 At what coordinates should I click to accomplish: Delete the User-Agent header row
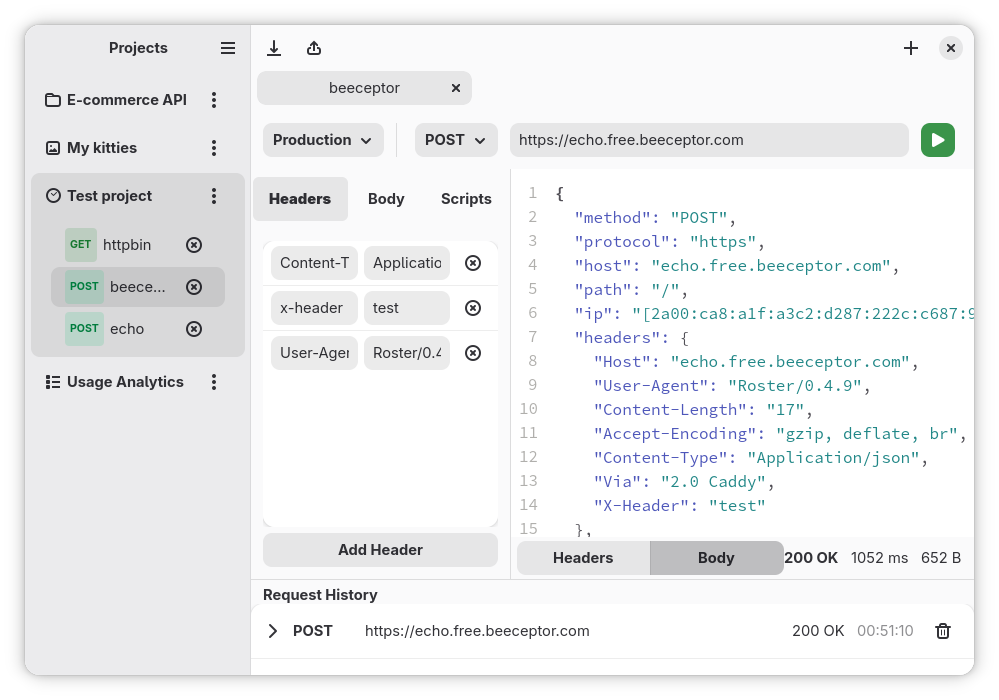tap(473, 353)
